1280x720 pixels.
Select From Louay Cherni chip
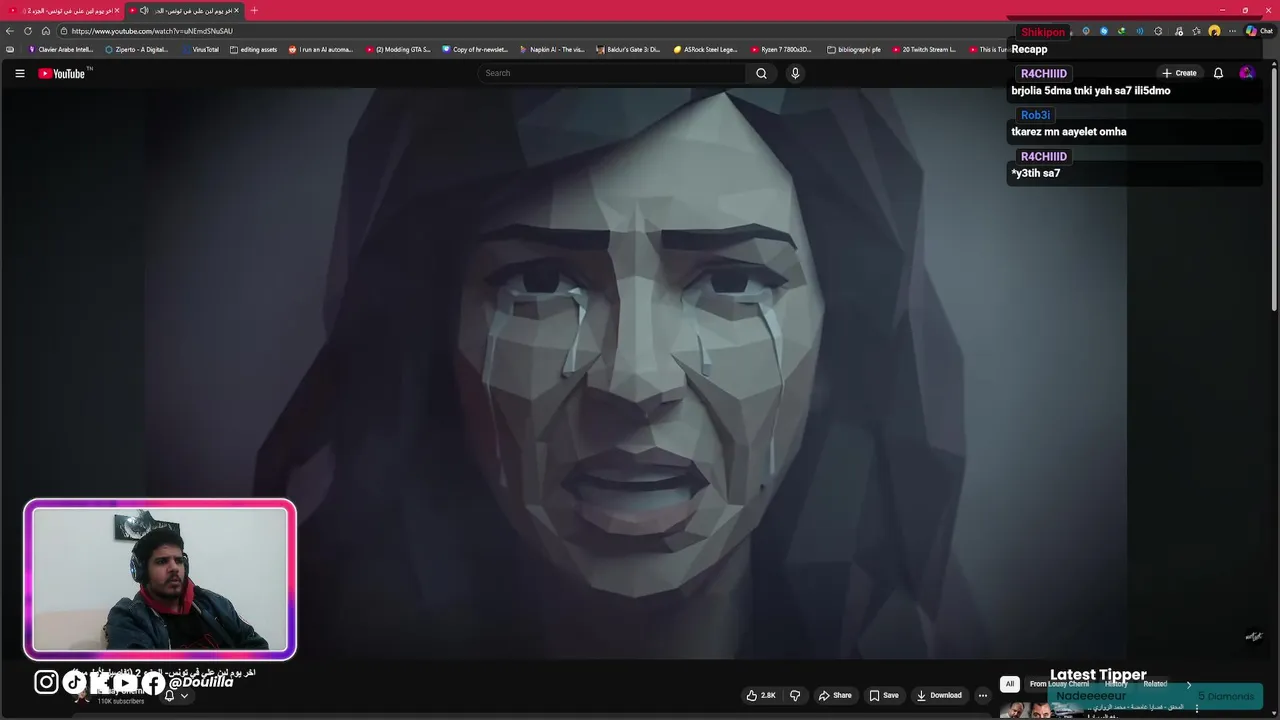pyautogui.click(x=1059, y=684)
